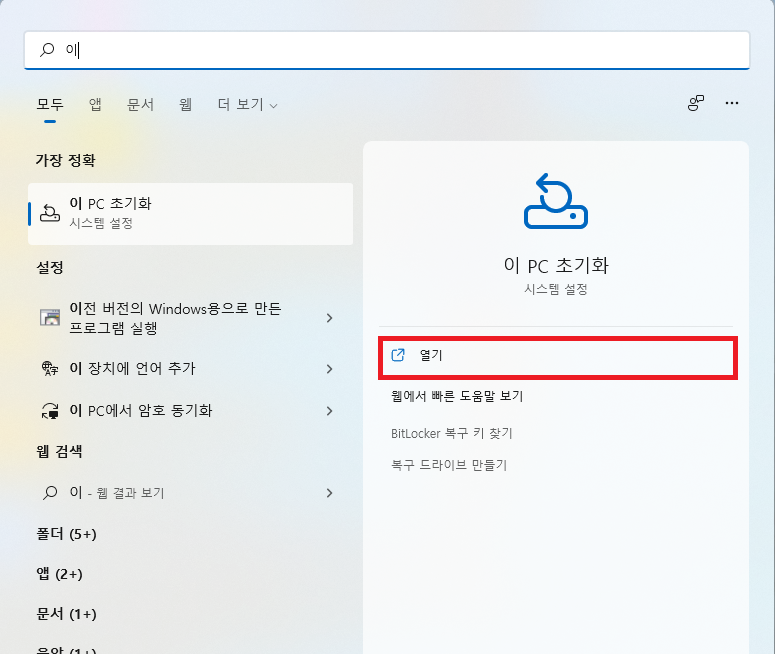Click the large reset PC icon in preview pane
This screenshot has height=654, width=775.
[x=556, y=201]
